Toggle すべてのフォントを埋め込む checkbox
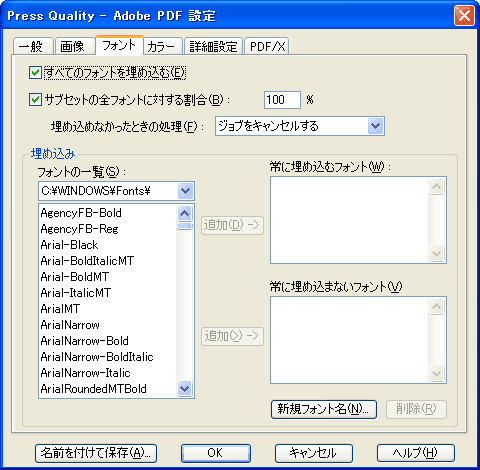The height and width of the screenshot is (470, 480). point(35,73)
